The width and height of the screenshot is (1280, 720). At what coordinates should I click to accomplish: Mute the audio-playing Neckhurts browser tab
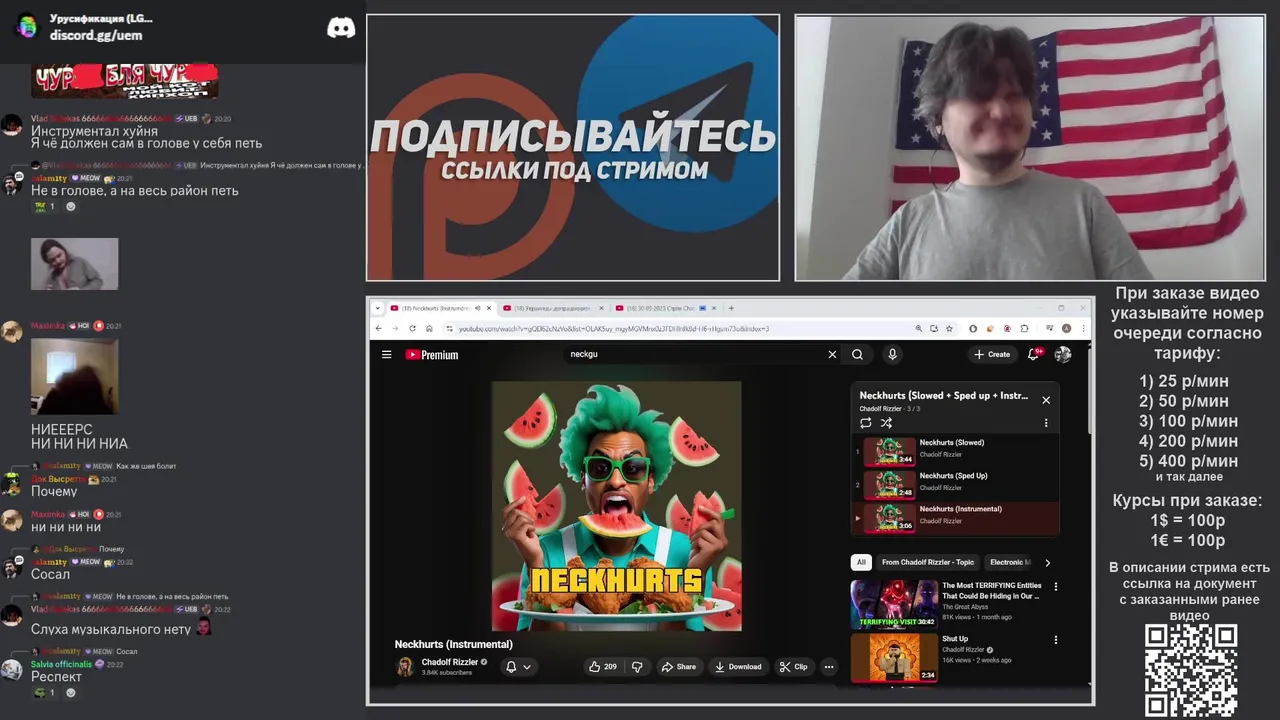[x=477, y=308]
